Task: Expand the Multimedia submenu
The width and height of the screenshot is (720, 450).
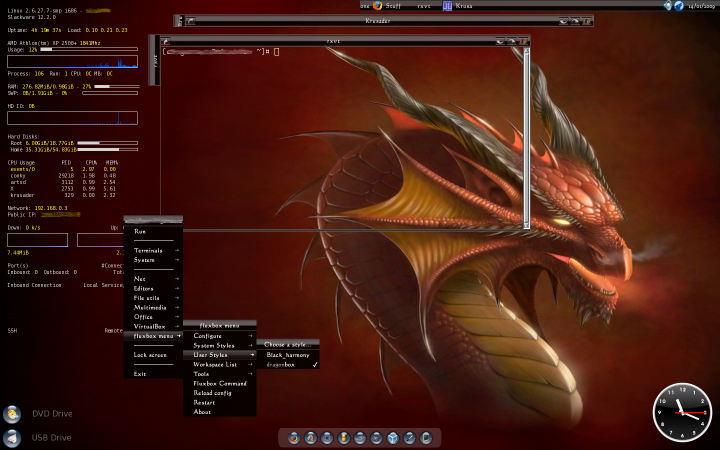Action: 153,307
